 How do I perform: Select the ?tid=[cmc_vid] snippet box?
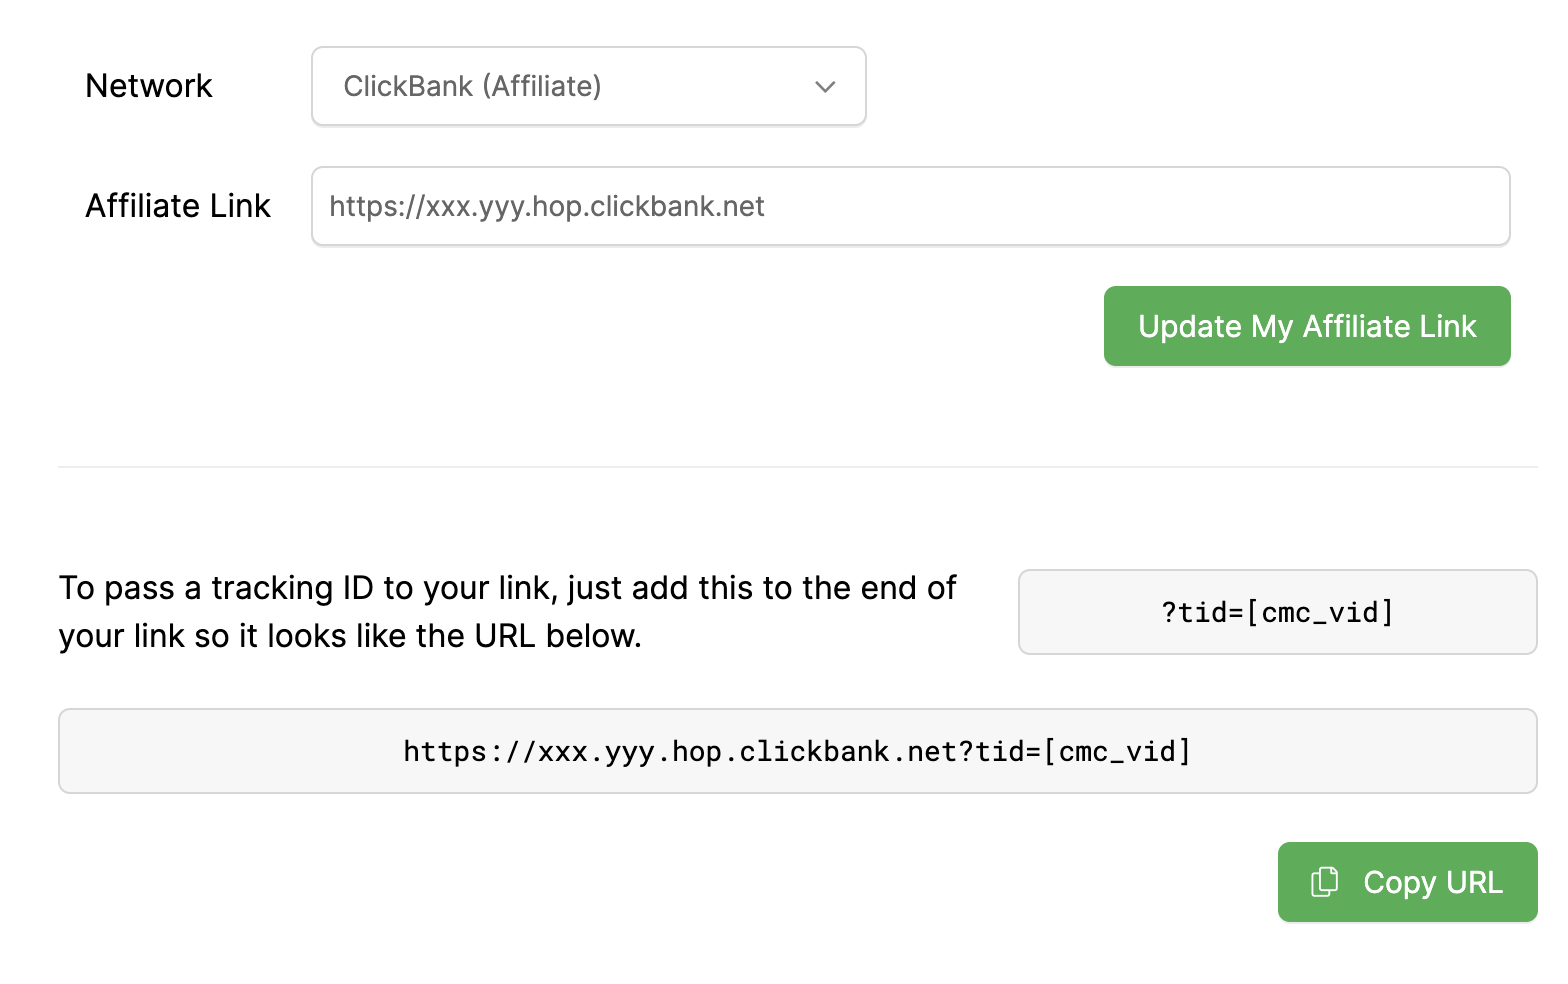1277,612
